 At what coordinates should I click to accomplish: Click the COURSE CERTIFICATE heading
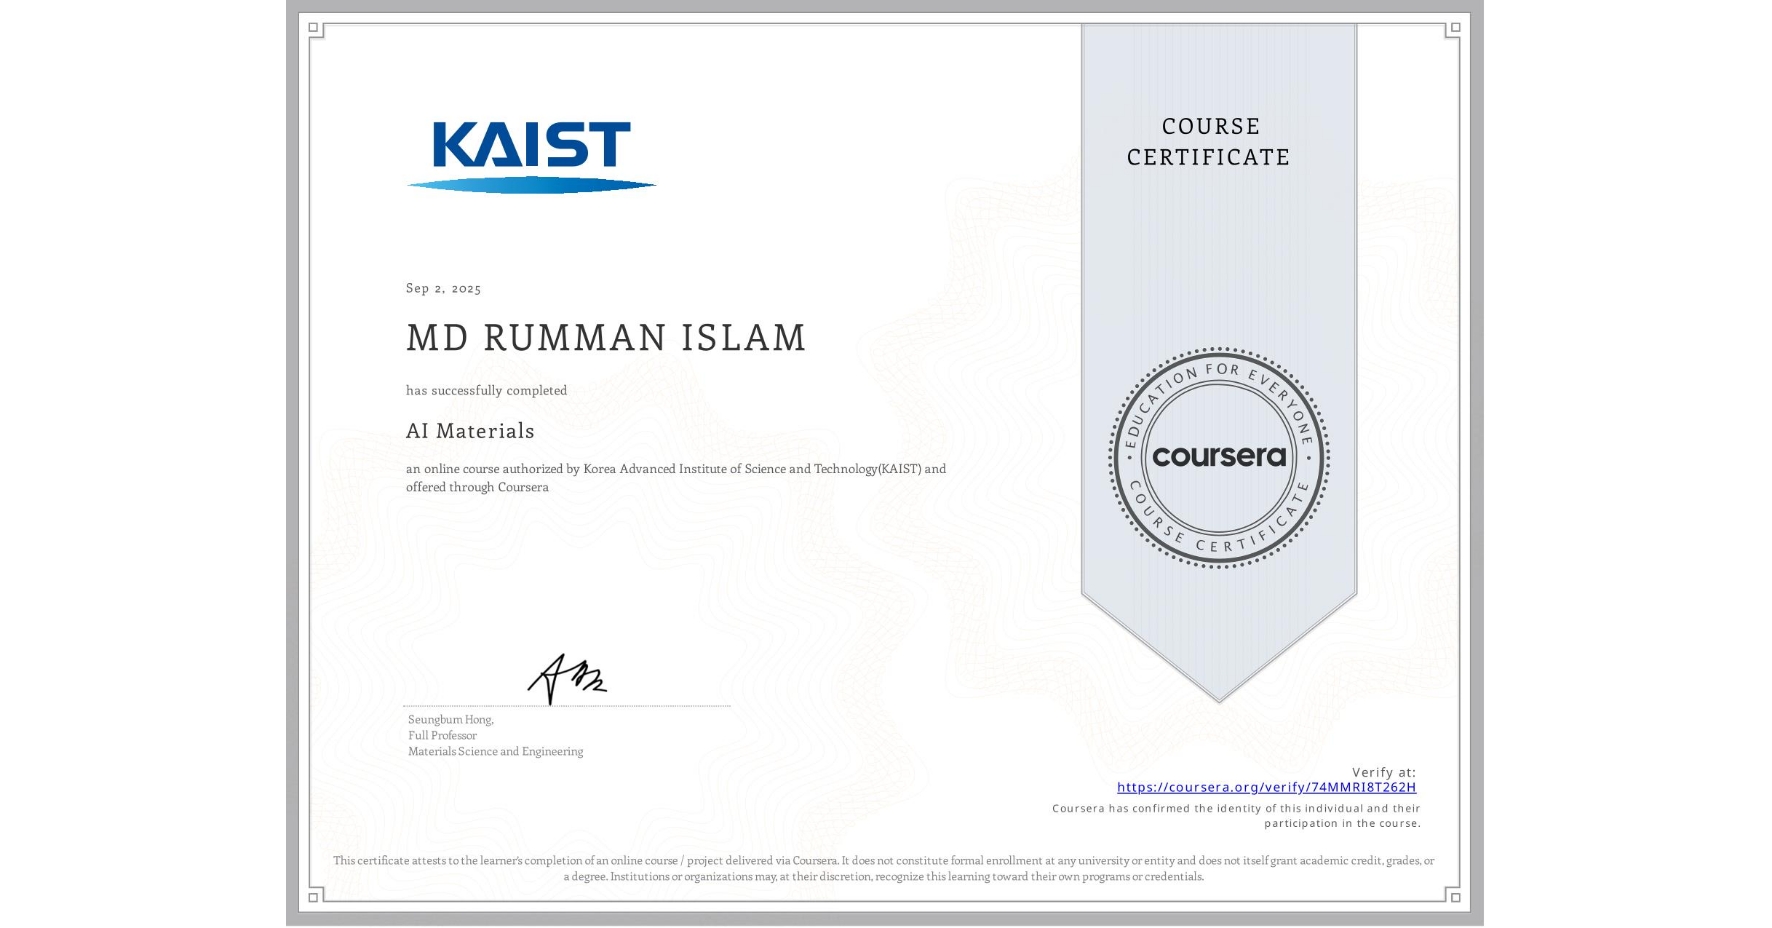tap(1209, 141)
